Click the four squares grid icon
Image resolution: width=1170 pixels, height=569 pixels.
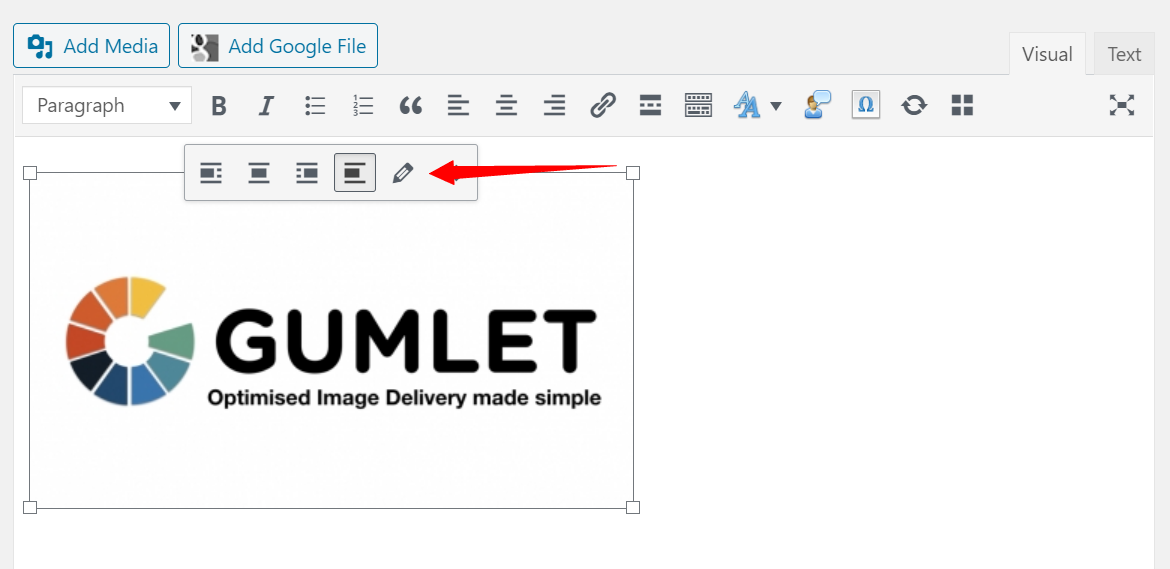click(x=963, y=105)
